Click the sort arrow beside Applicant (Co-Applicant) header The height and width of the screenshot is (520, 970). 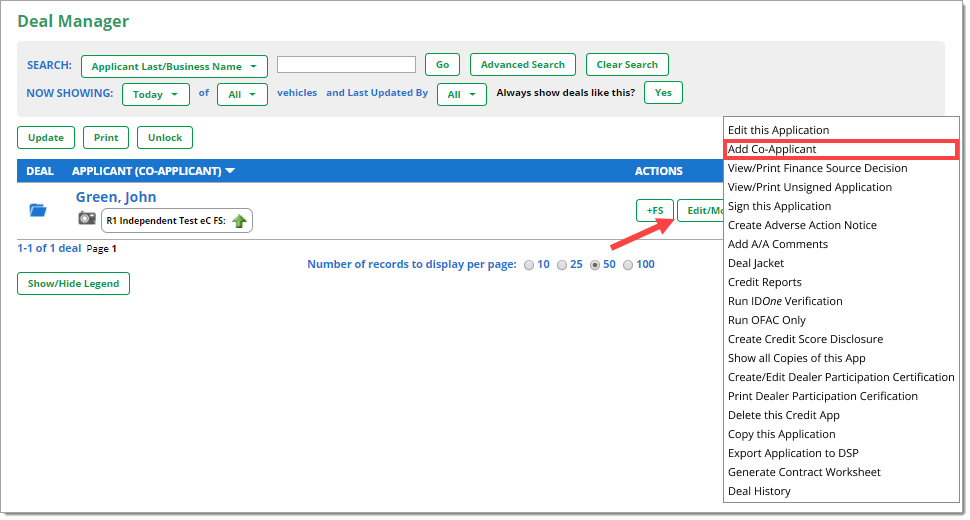230,171
